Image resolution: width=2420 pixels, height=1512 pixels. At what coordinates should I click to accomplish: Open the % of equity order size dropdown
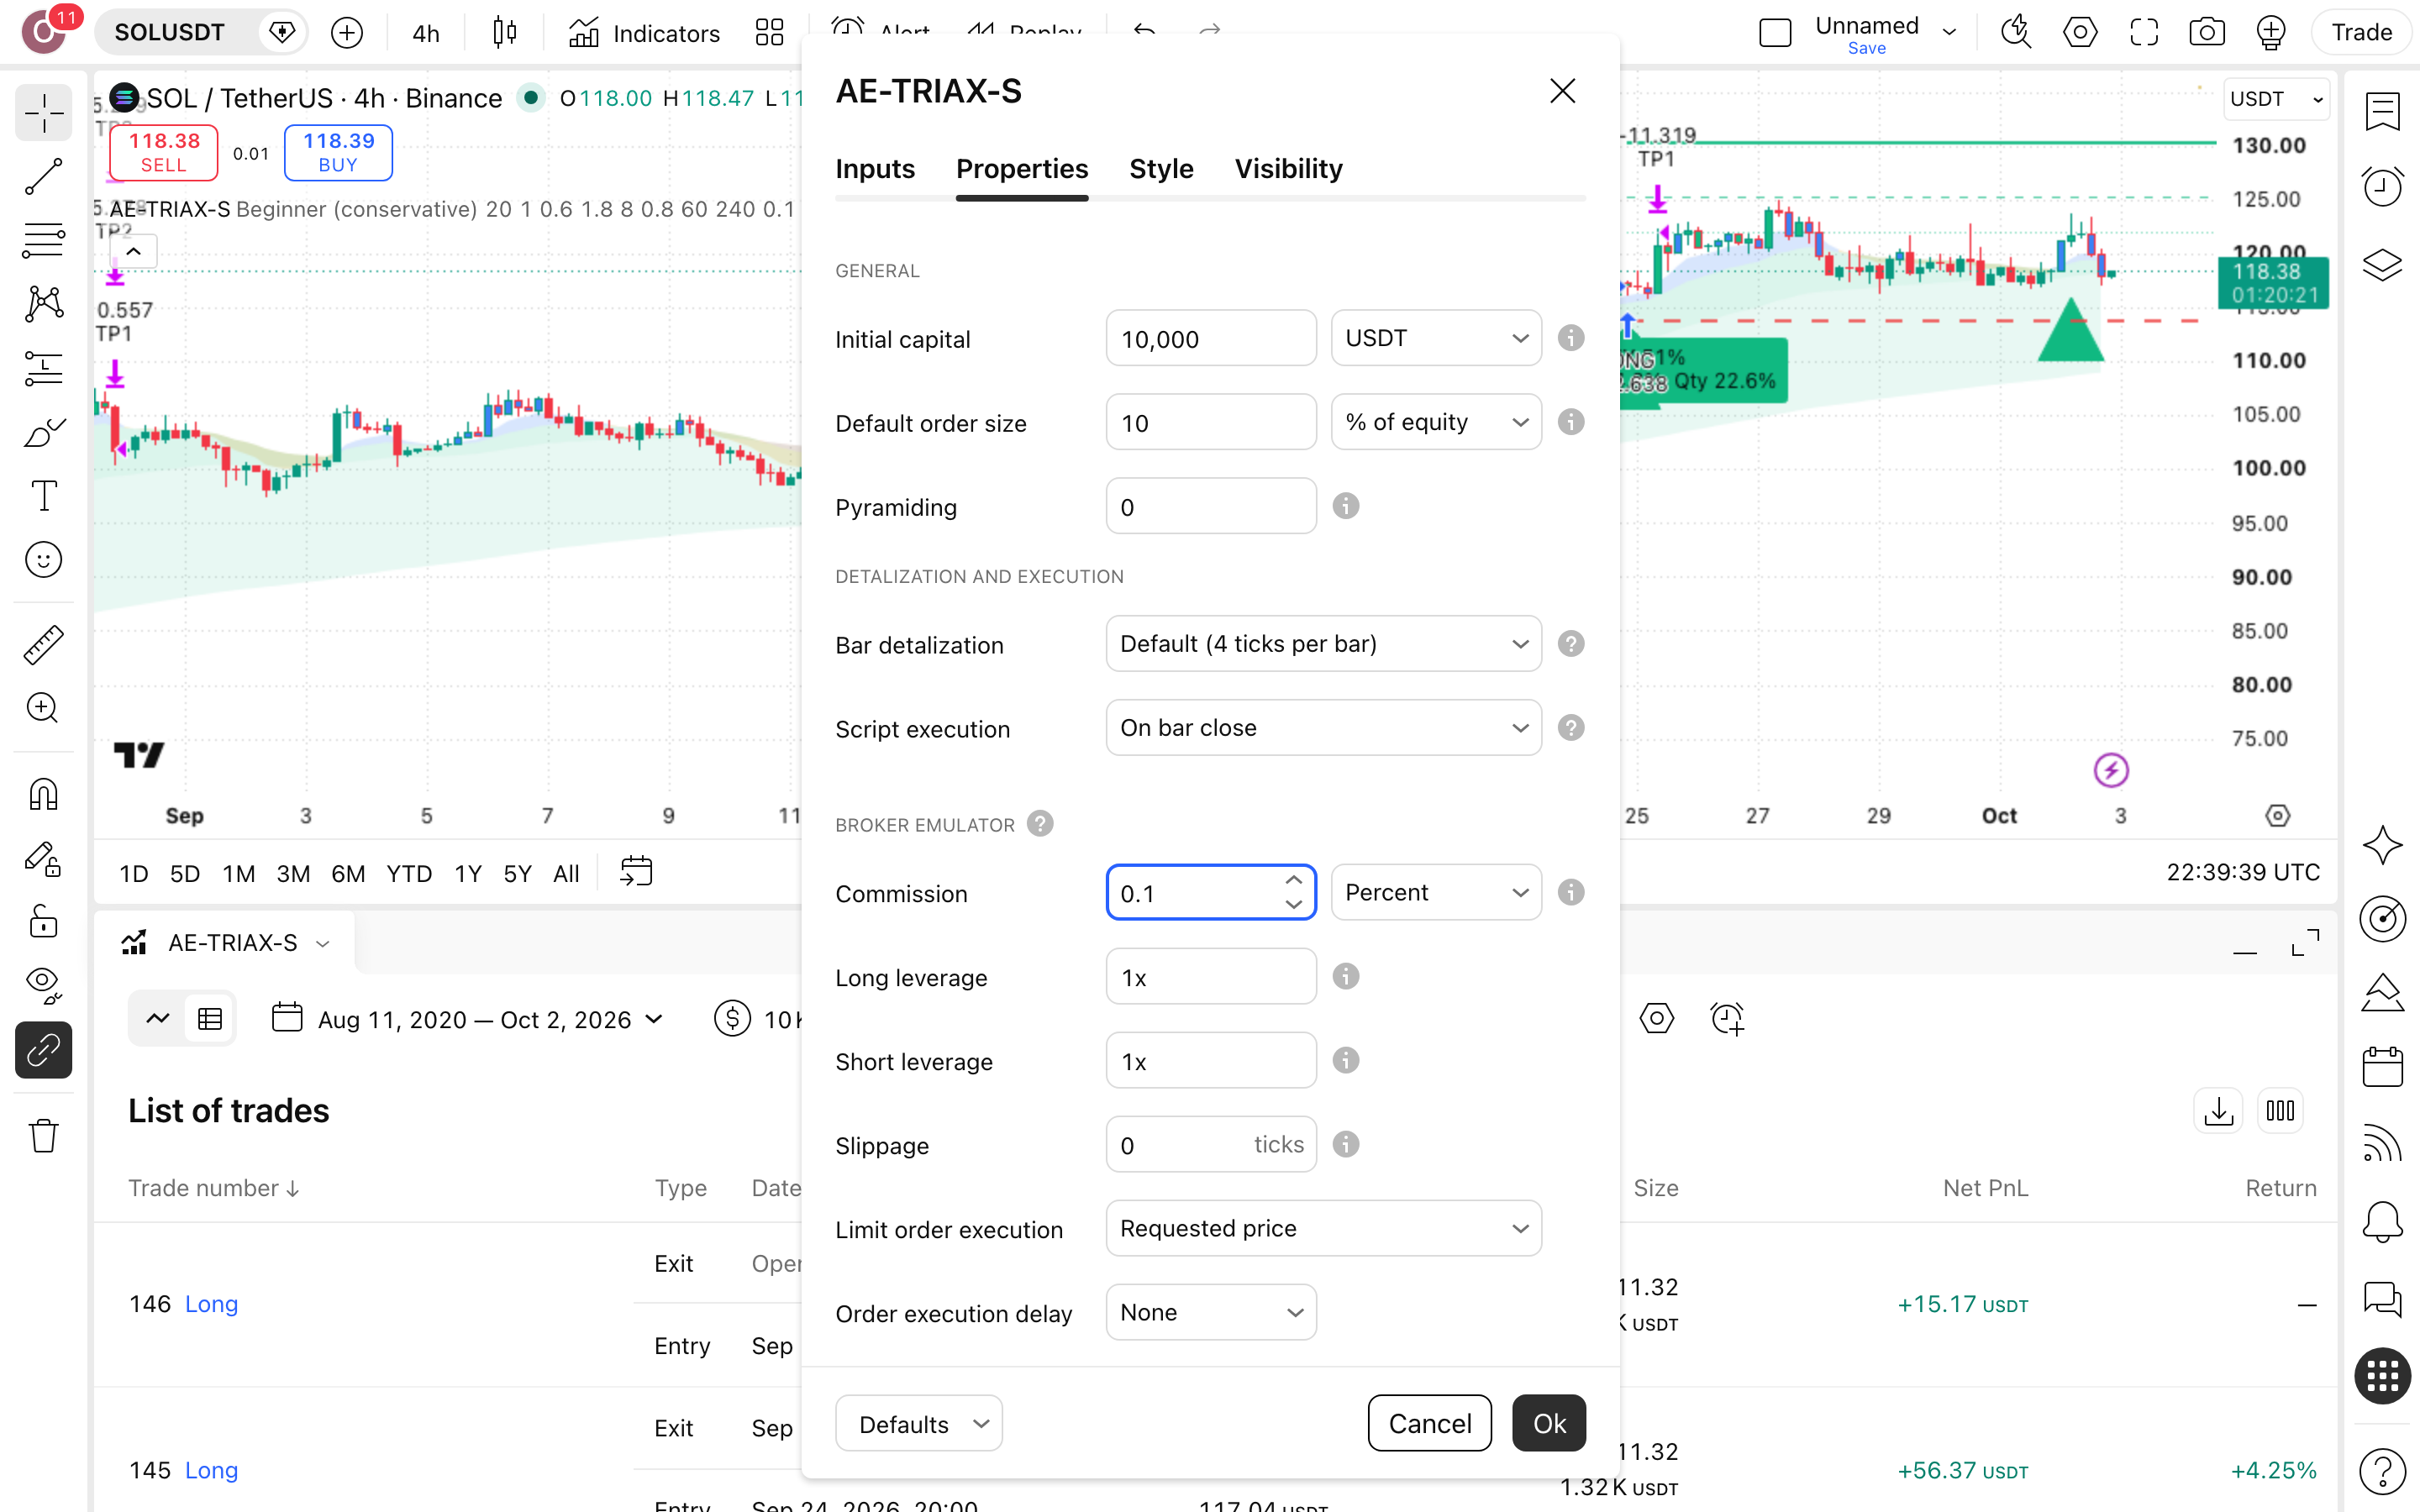point(1436,422)
